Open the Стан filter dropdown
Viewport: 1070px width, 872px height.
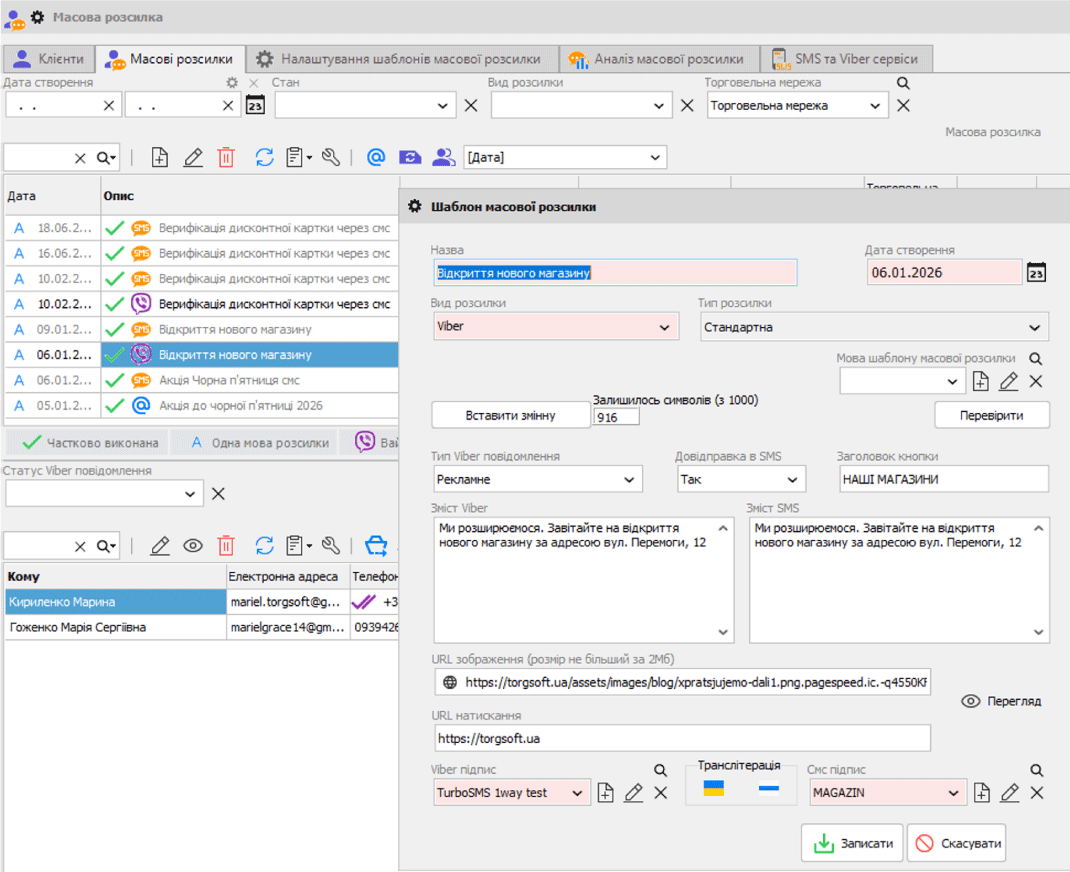tap(442, 106)
